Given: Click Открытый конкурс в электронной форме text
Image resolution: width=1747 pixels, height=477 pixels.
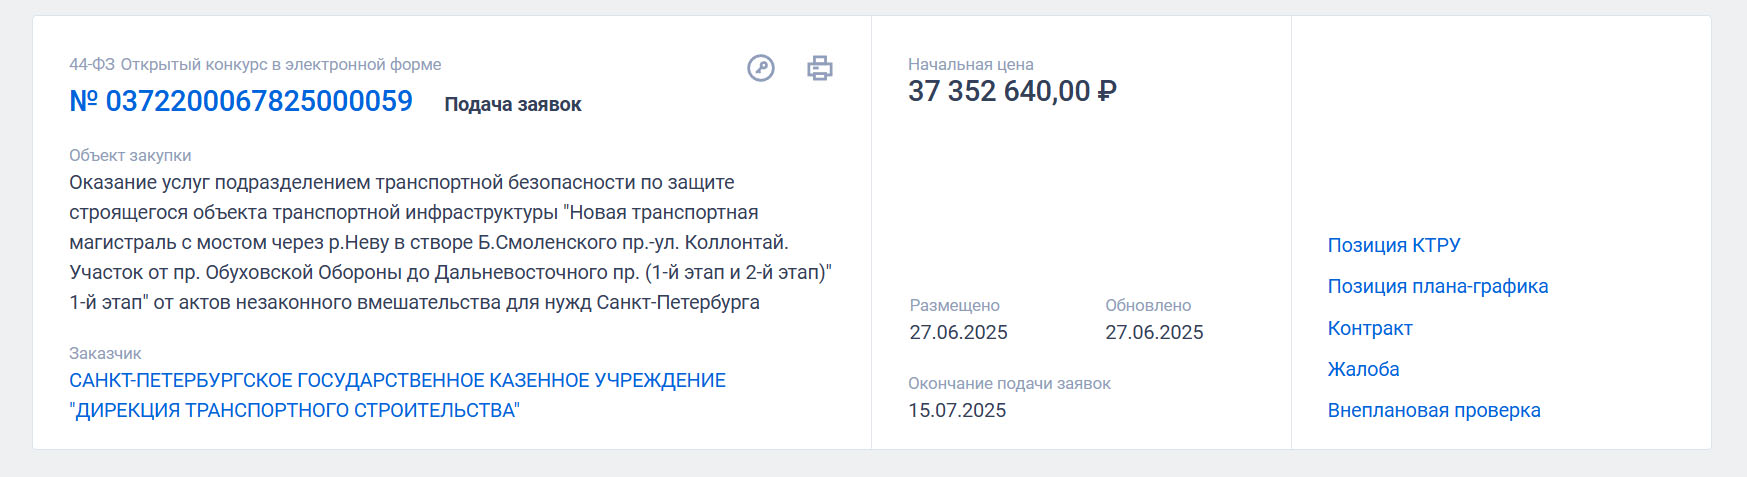Looking at the screenshot, I should click(281, 64).
